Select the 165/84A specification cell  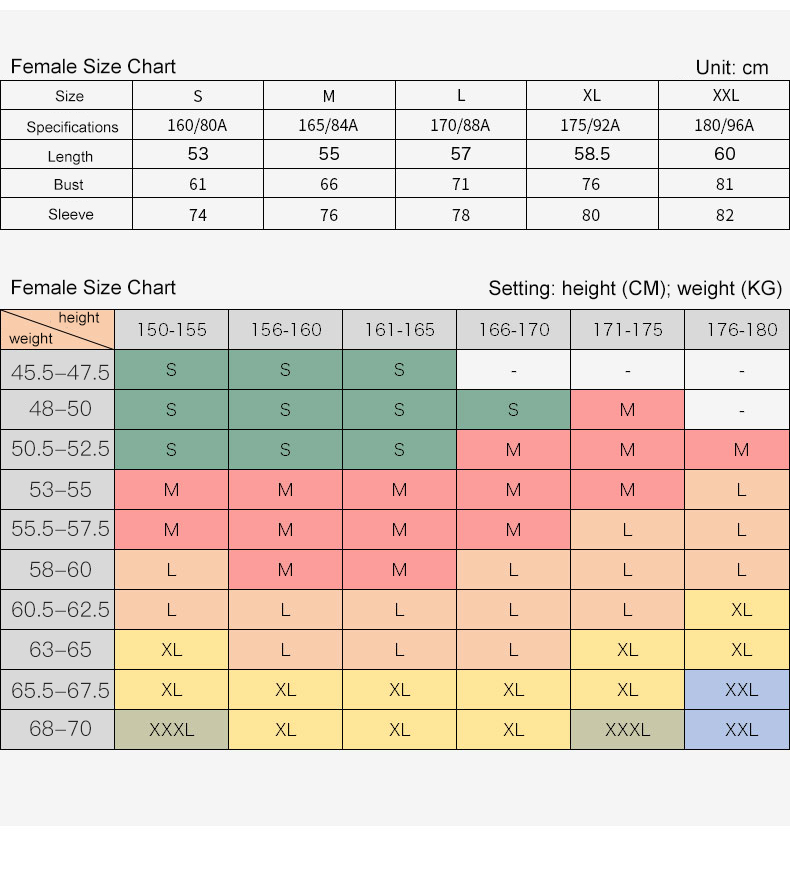[328, 126]
